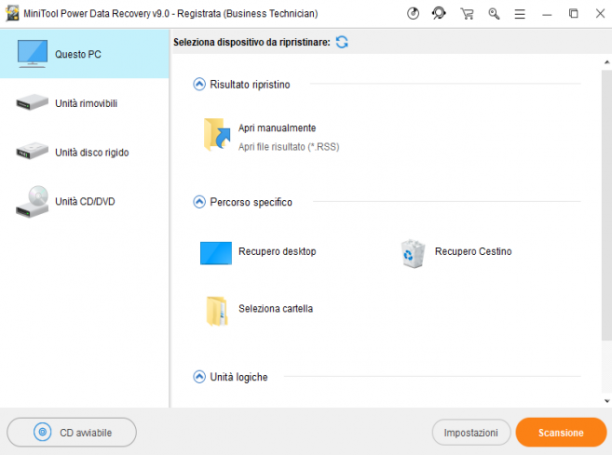Refresh the device list with blue arrows icon

tap(342, 42)
